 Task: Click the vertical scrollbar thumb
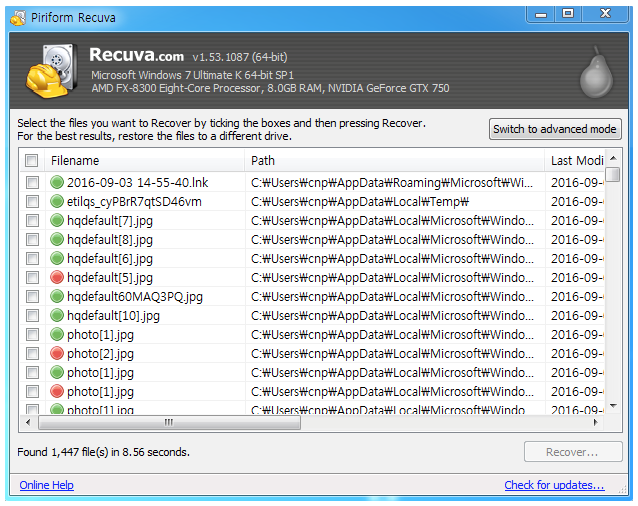(x=613, y=174)
